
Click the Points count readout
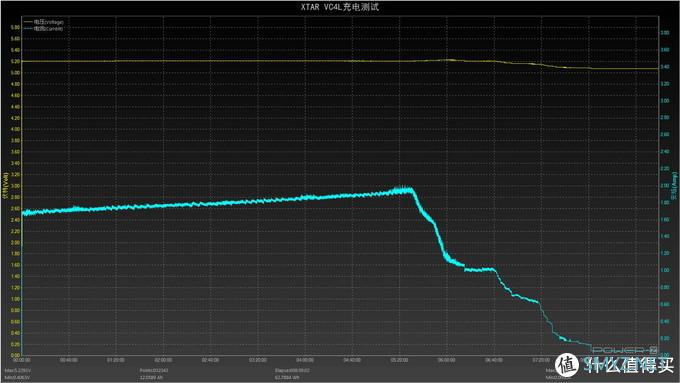(x=154, y=371)
